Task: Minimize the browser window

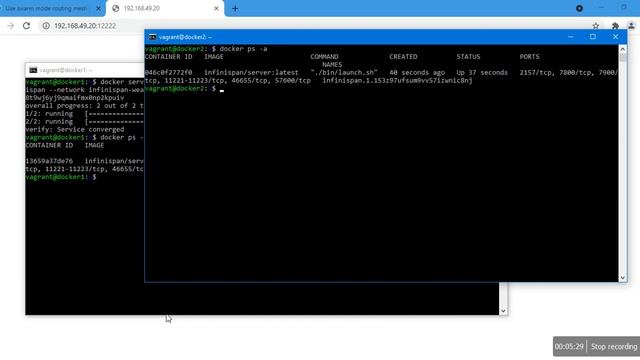Action: click(601, 7)
